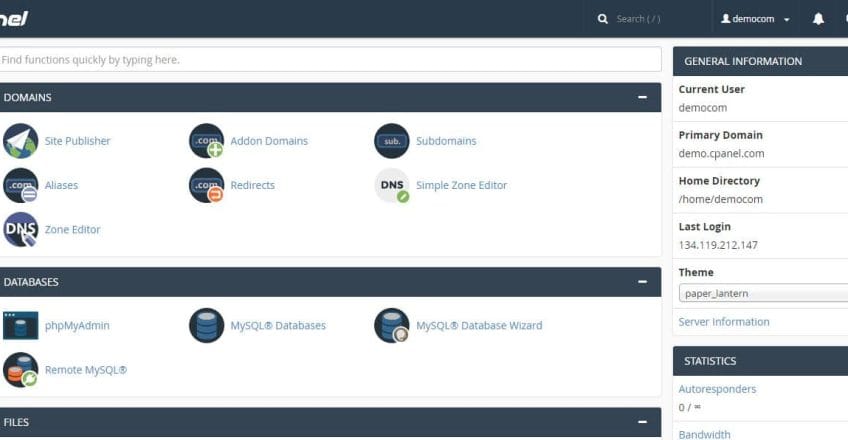Image resolution: width=848 pixels, height=440 pixels.
Task: Focus the Find functions quickly field
Action: tap(330, 59)
